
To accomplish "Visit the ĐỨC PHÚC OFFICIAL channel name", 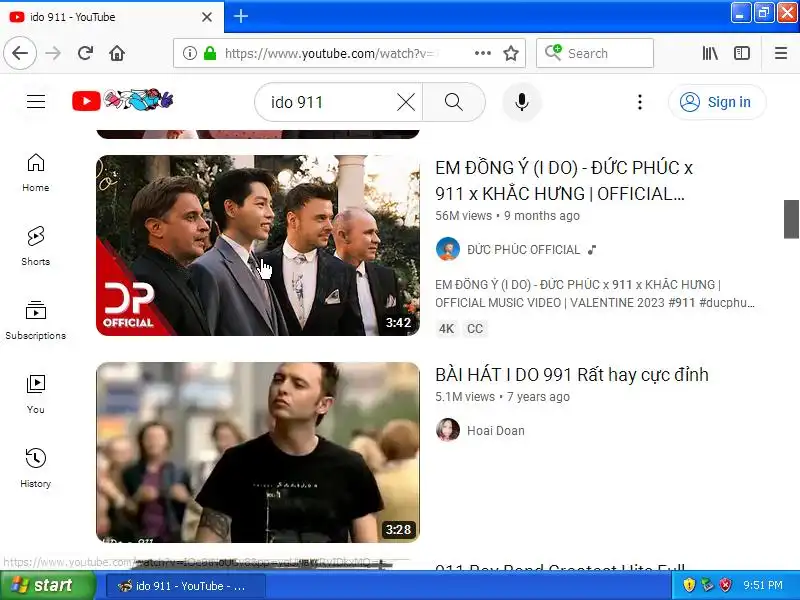I will 523,249.
